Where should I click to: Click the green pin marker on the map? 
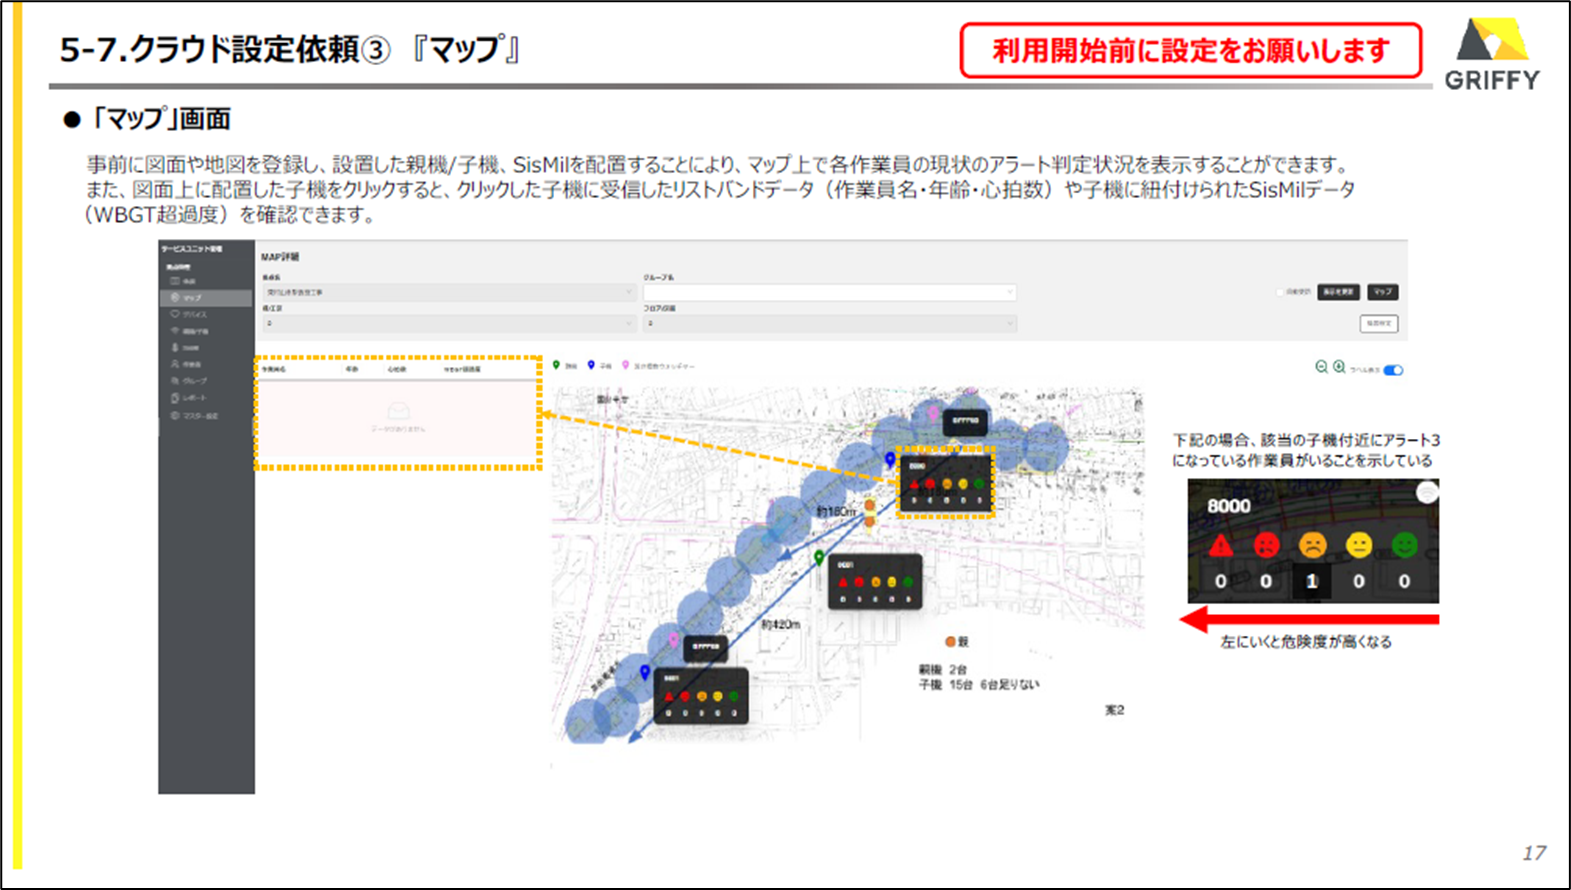[x=819, y=557]
